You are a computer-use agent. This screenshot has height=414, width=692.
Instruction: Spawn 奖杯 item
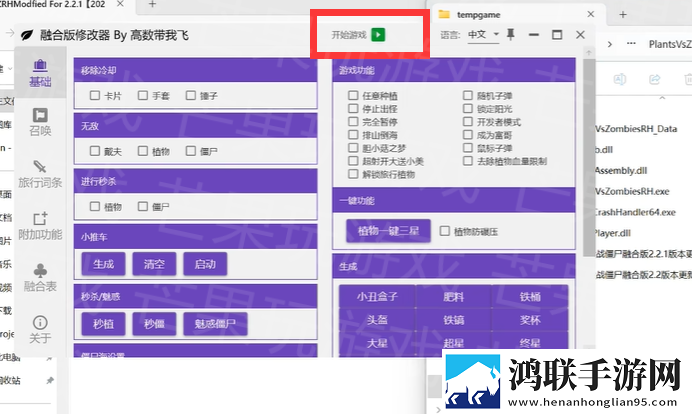[530, 320]
